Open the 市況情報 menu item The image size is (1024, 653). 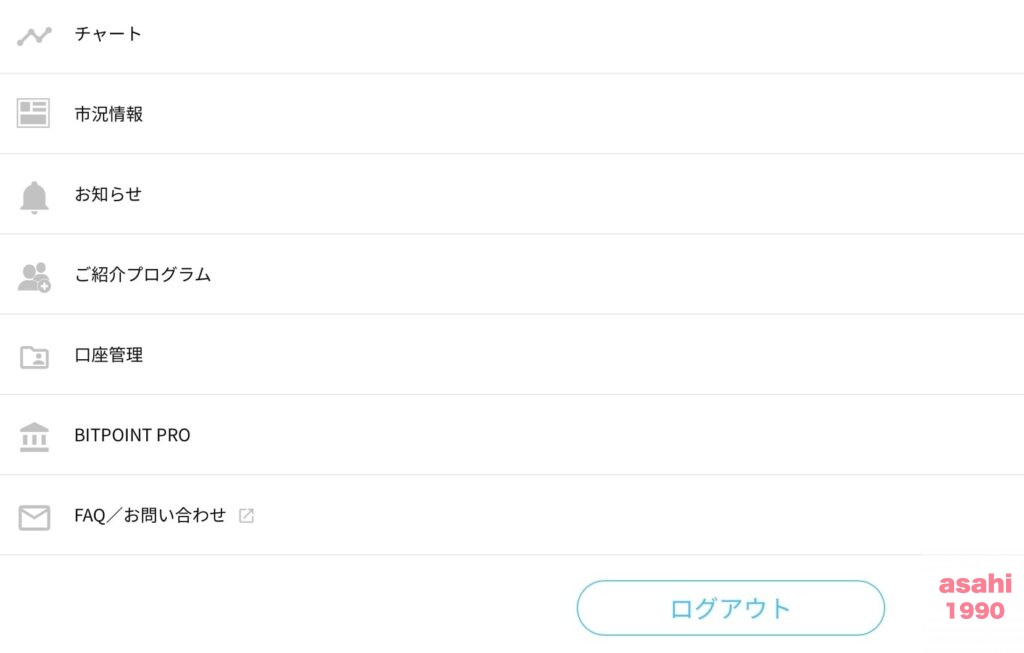point(108,114)
